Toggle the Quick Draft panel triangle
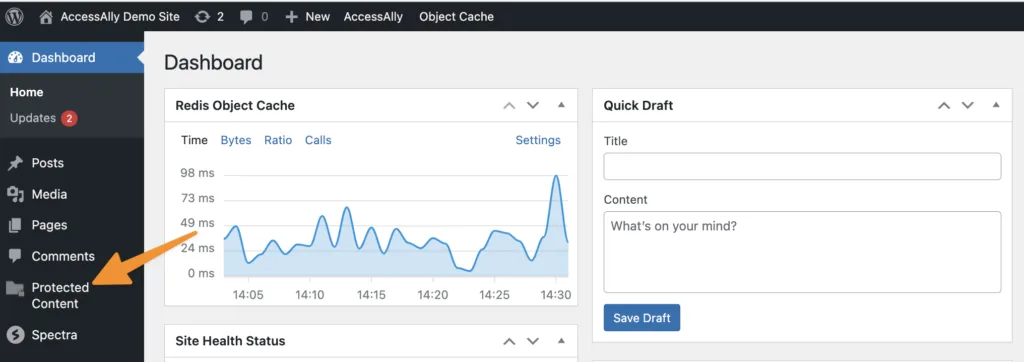The height and width of the screenshot is (362, 1024). [996, 105]
